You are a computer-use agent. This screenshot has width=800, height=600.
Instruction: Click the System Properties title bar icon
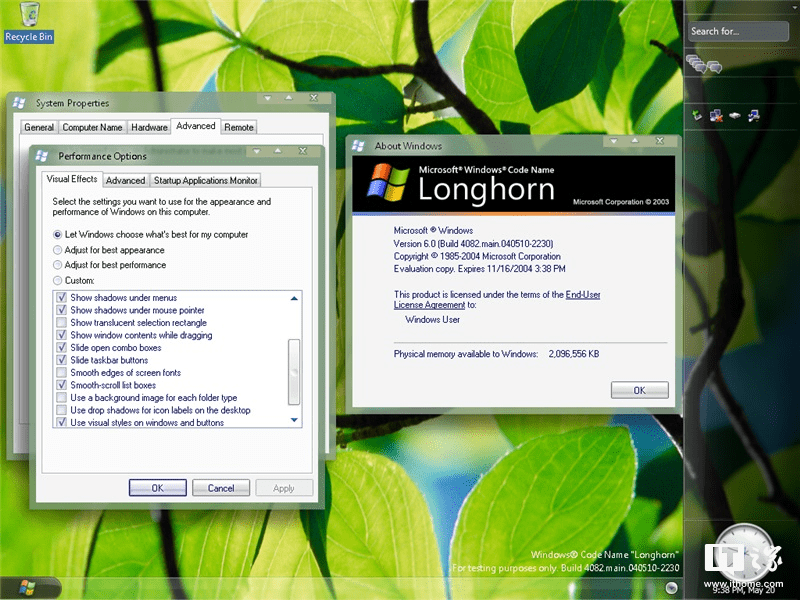click(15, 103)
